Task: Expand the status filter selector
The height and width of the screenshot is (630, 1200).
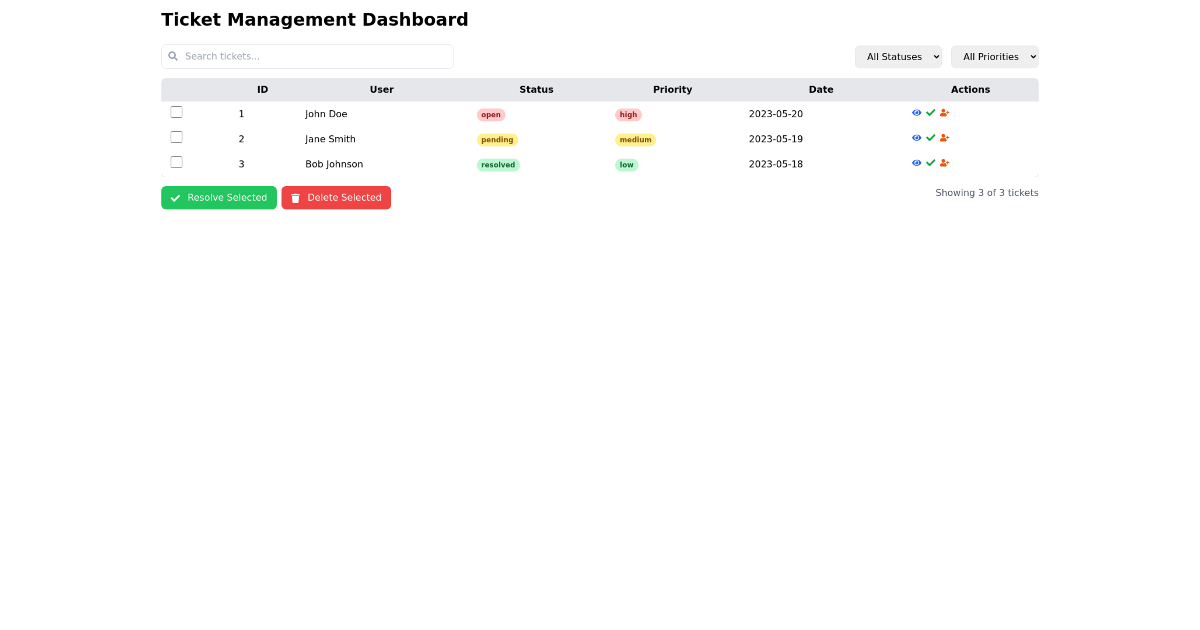Action: coord(898,56)
